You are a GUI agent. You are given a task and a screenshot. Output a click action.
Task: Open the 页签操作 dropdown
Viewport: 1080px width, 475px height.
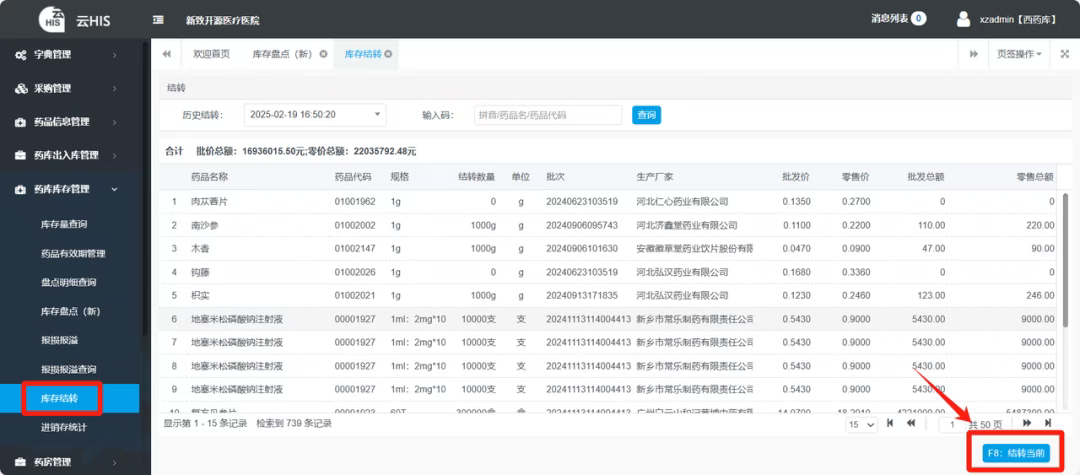click(1019, 54)
